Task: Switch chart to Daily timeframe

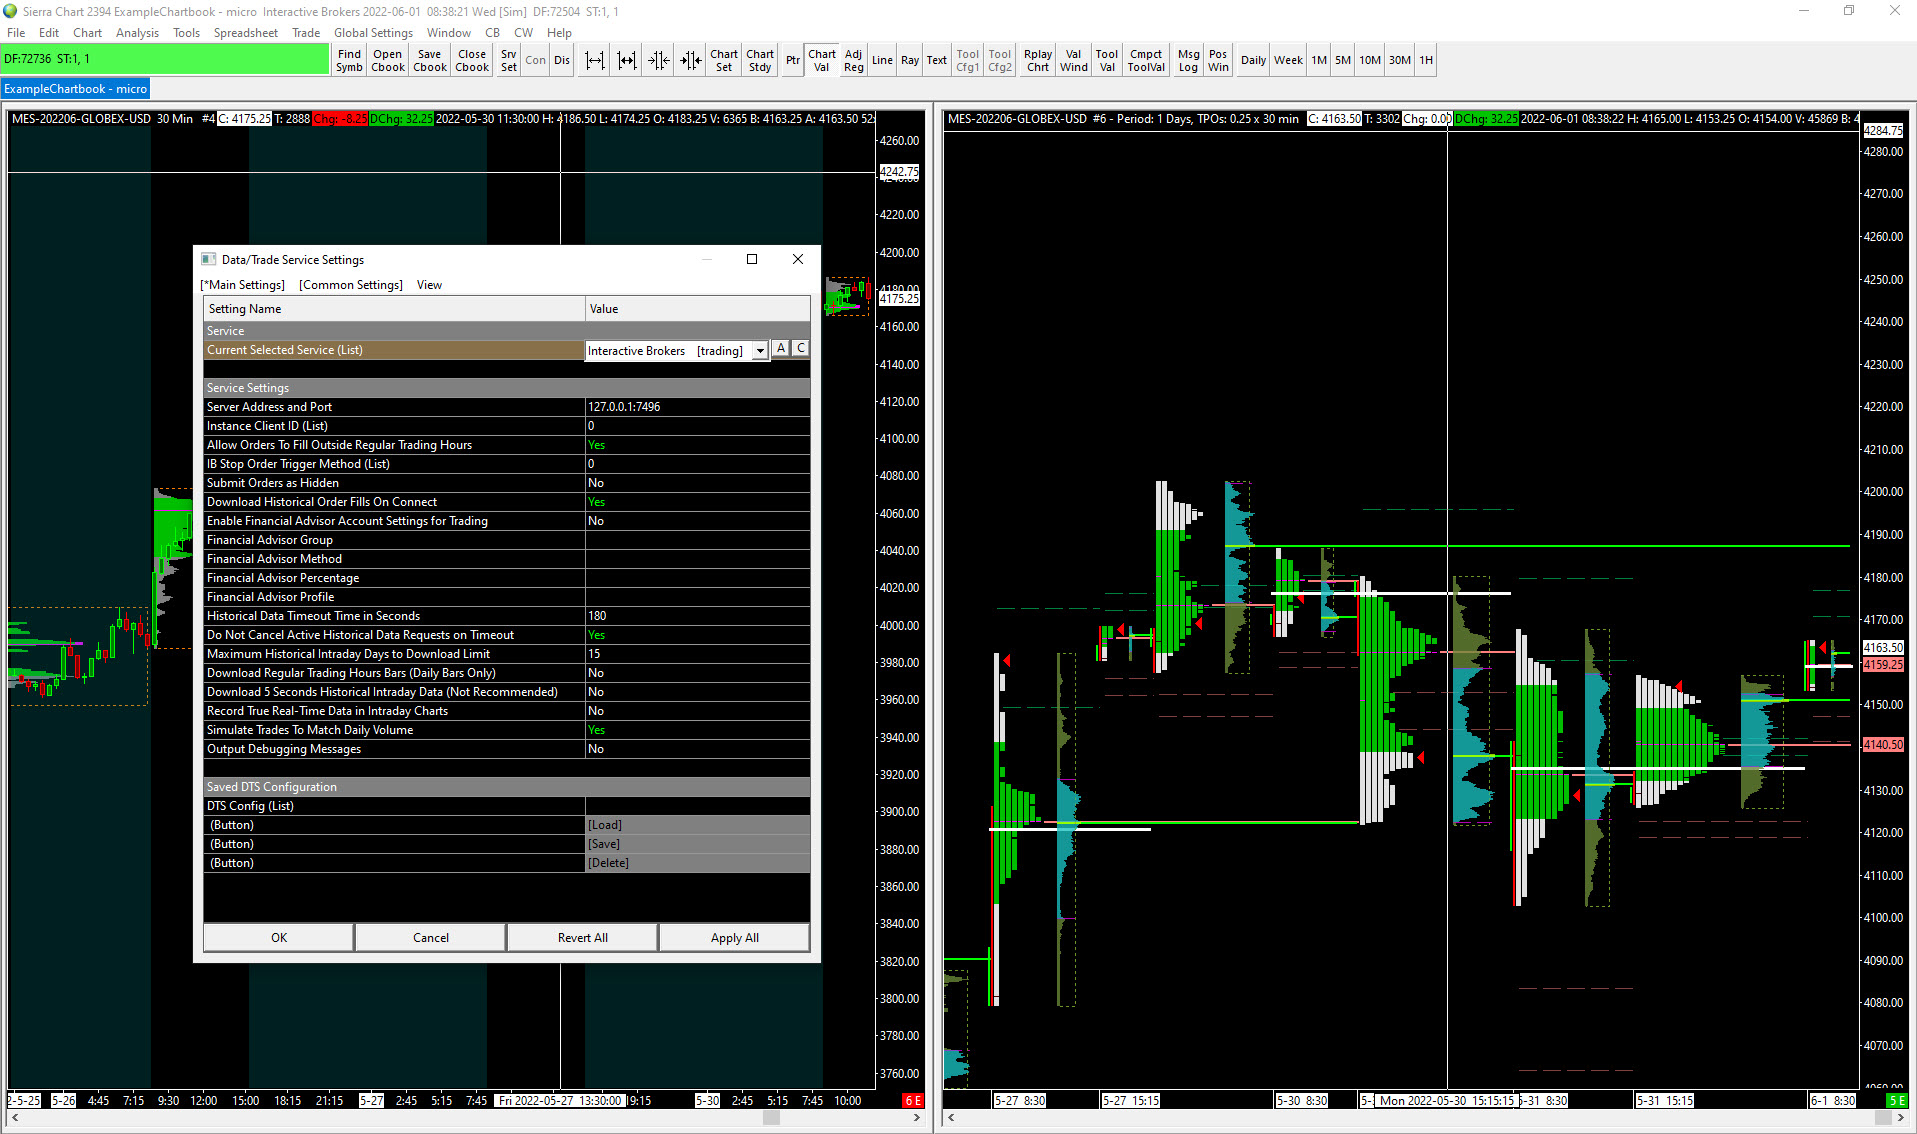Action: [1253, 61]
